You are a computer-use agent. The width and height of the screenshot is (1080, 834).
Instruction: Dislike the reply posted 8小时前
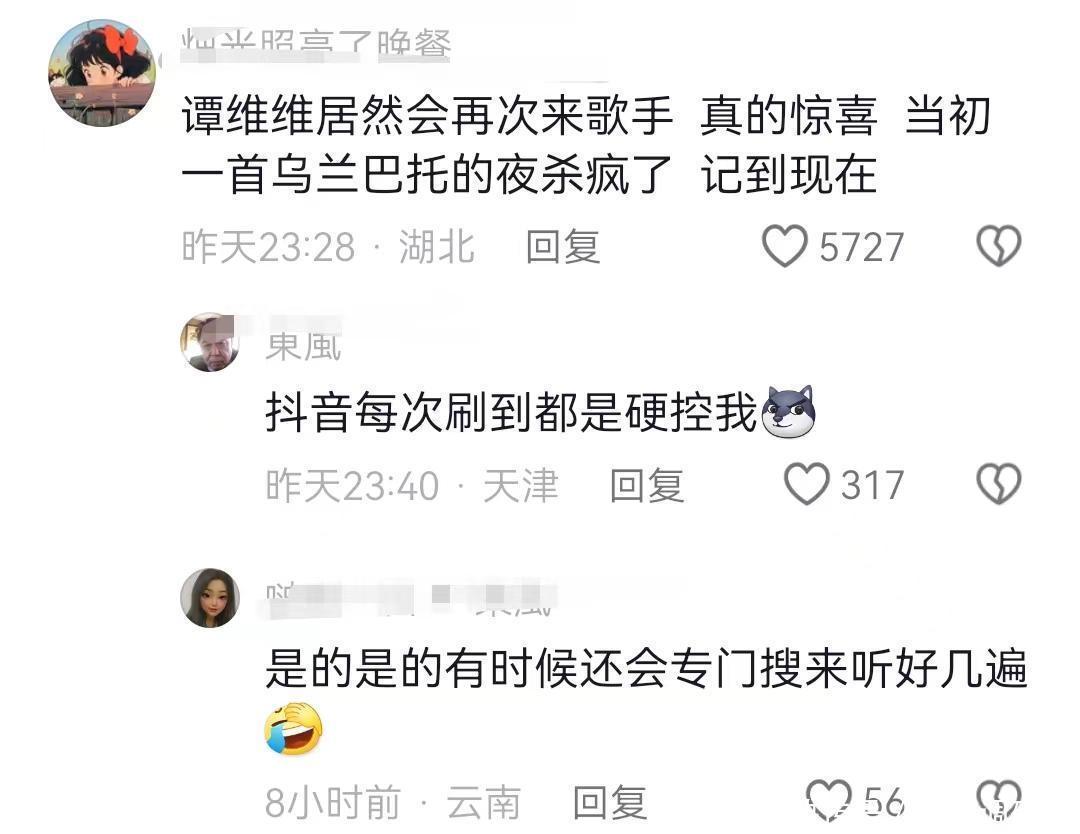click(x=999, y=800)
